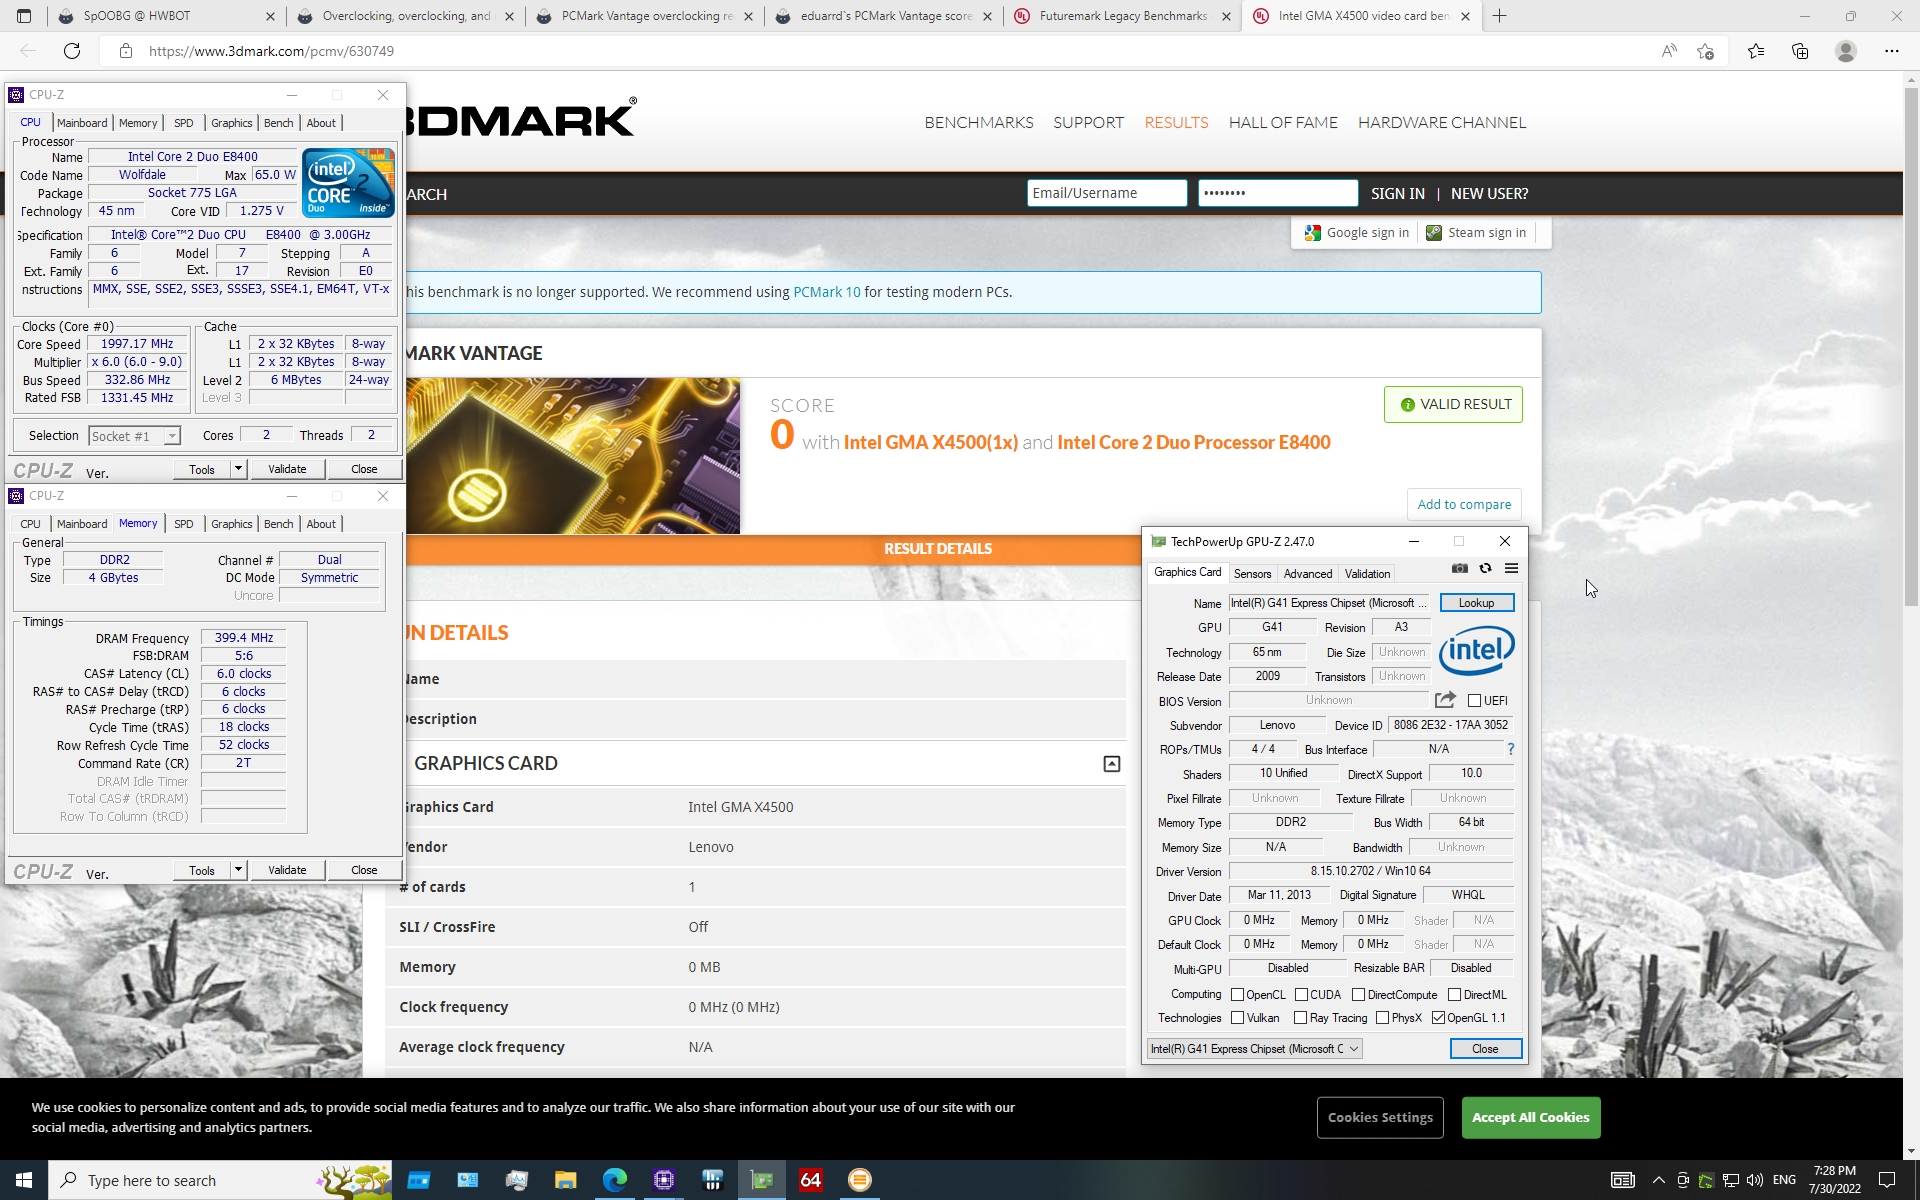Screen dimensions: 1920x1200
Task: Click Accept All Cookies
Action: [x=1530, y=1117]
